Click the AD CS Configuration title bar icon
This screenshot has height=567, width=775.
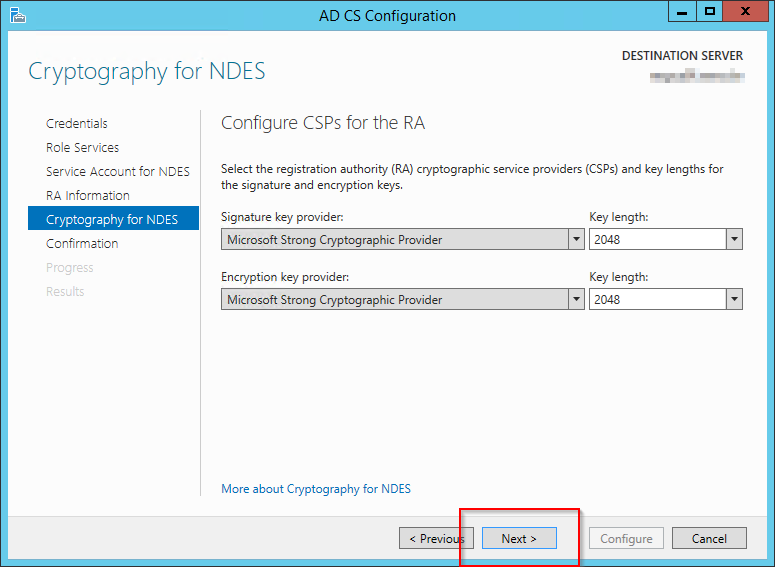[17, 15]
